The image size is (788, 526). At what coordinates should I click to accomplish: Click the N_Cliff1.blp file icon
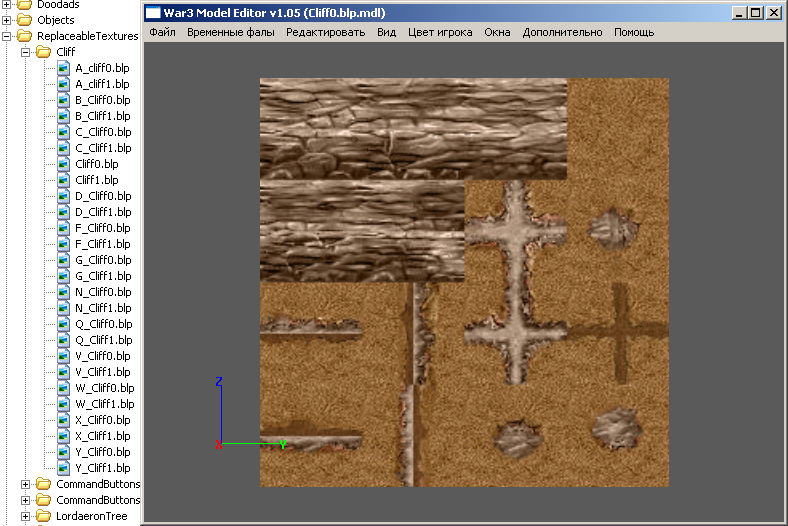pos(63,308)
